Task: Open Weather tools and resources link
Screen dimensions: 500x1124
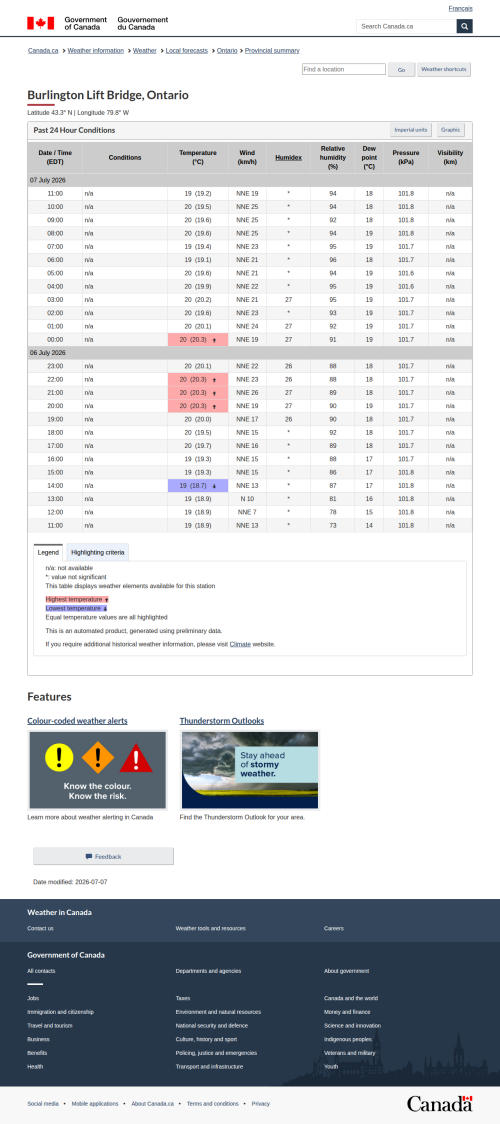Action: click(211, 928)
